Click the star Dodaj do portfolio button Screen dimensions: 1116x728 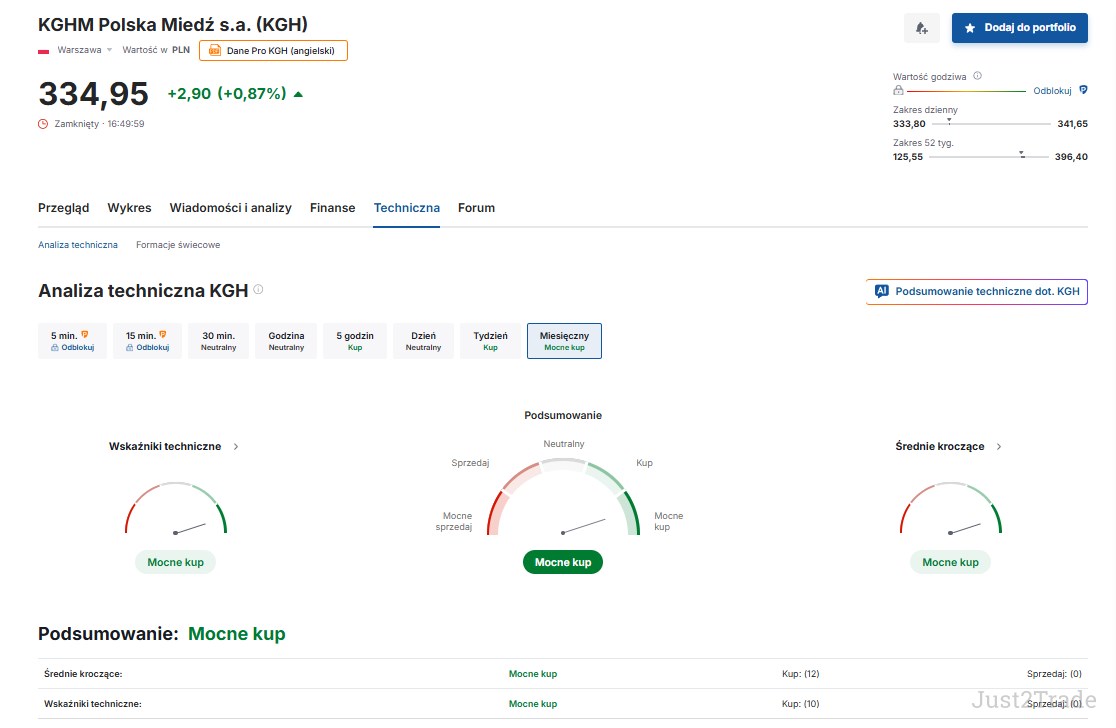[x=1019, y=28]
